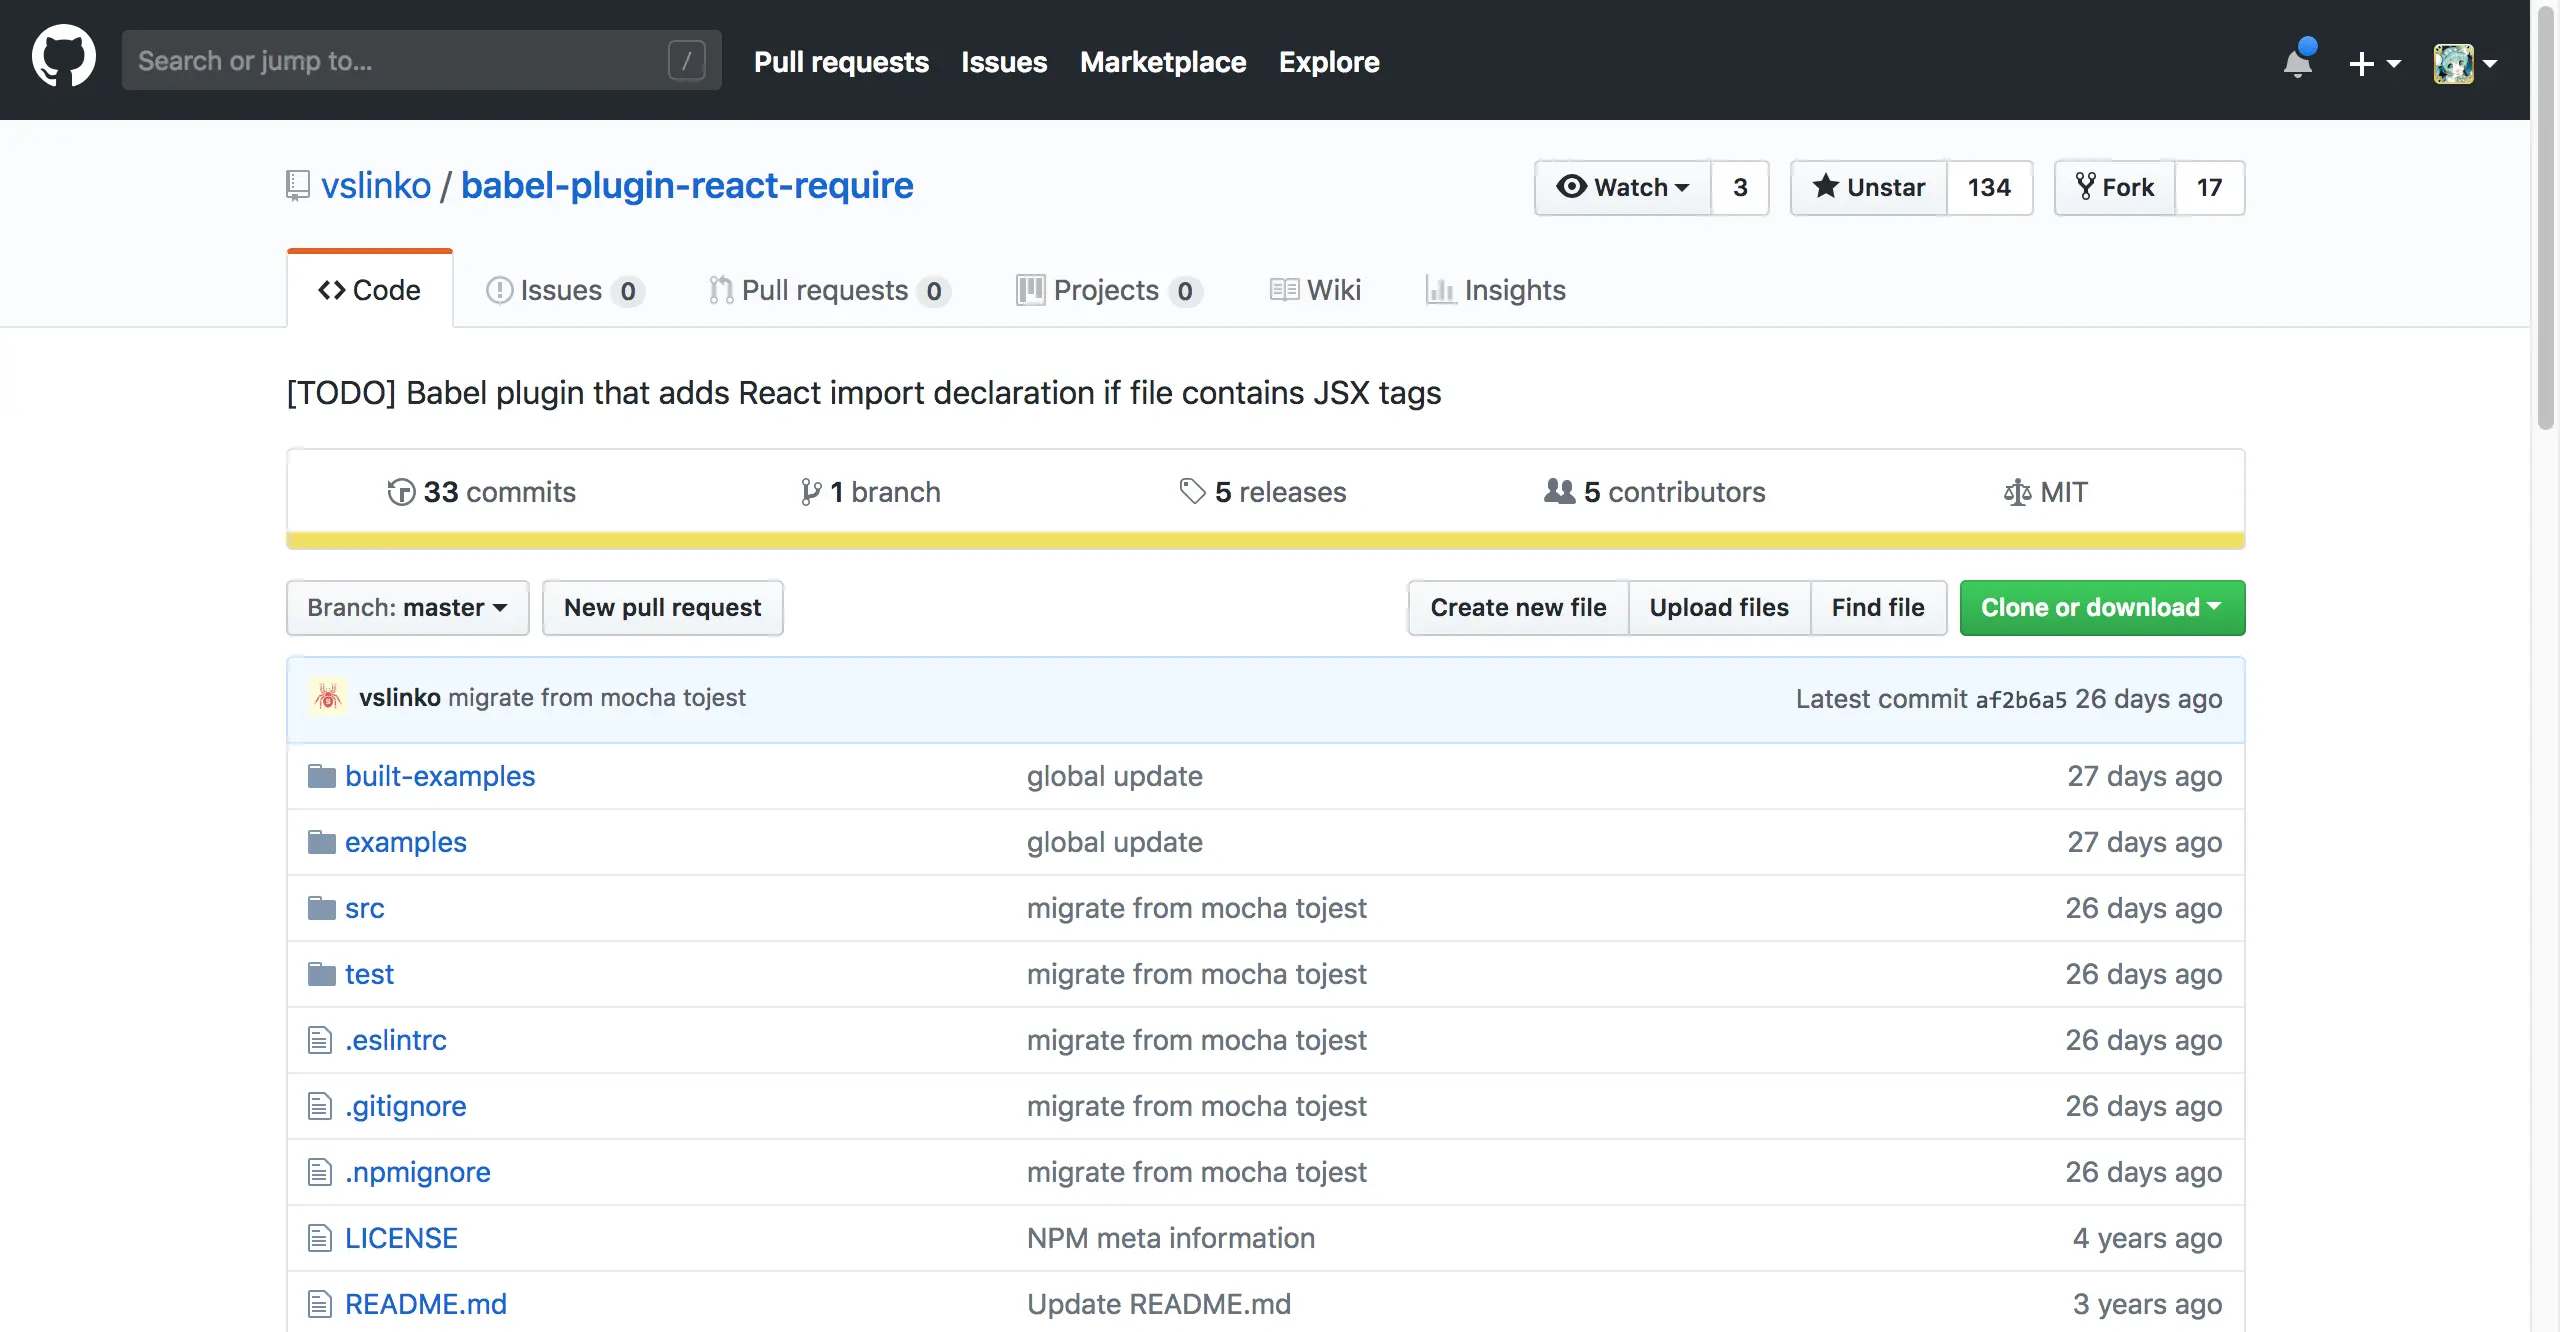Click Find file
The width and height of the screenshot is (2560, 1332).
[1878, 607]
